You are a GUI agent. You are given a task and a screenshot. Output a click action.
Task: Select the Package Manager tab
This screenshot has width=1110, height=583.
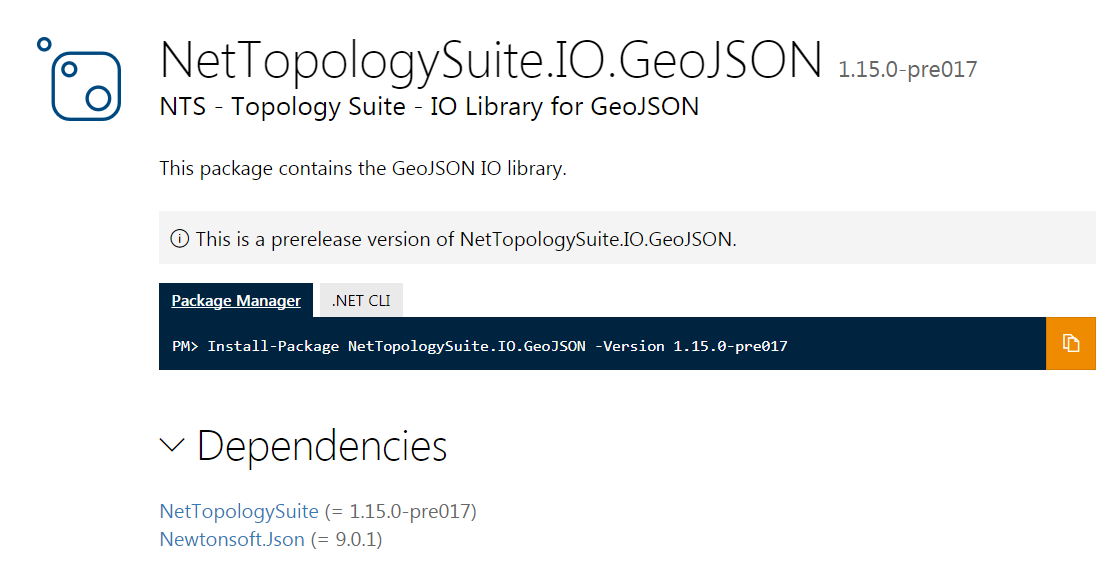click(236, 299)
